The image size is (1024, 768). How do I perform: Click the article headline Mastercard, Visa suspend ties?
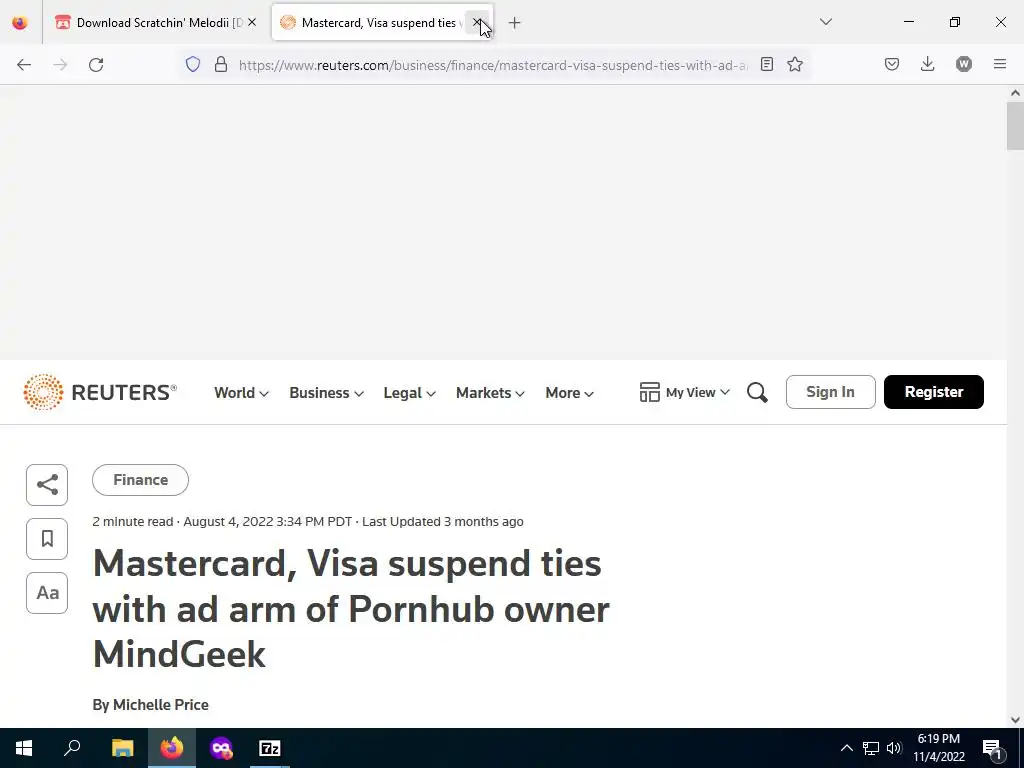[351, 609]
